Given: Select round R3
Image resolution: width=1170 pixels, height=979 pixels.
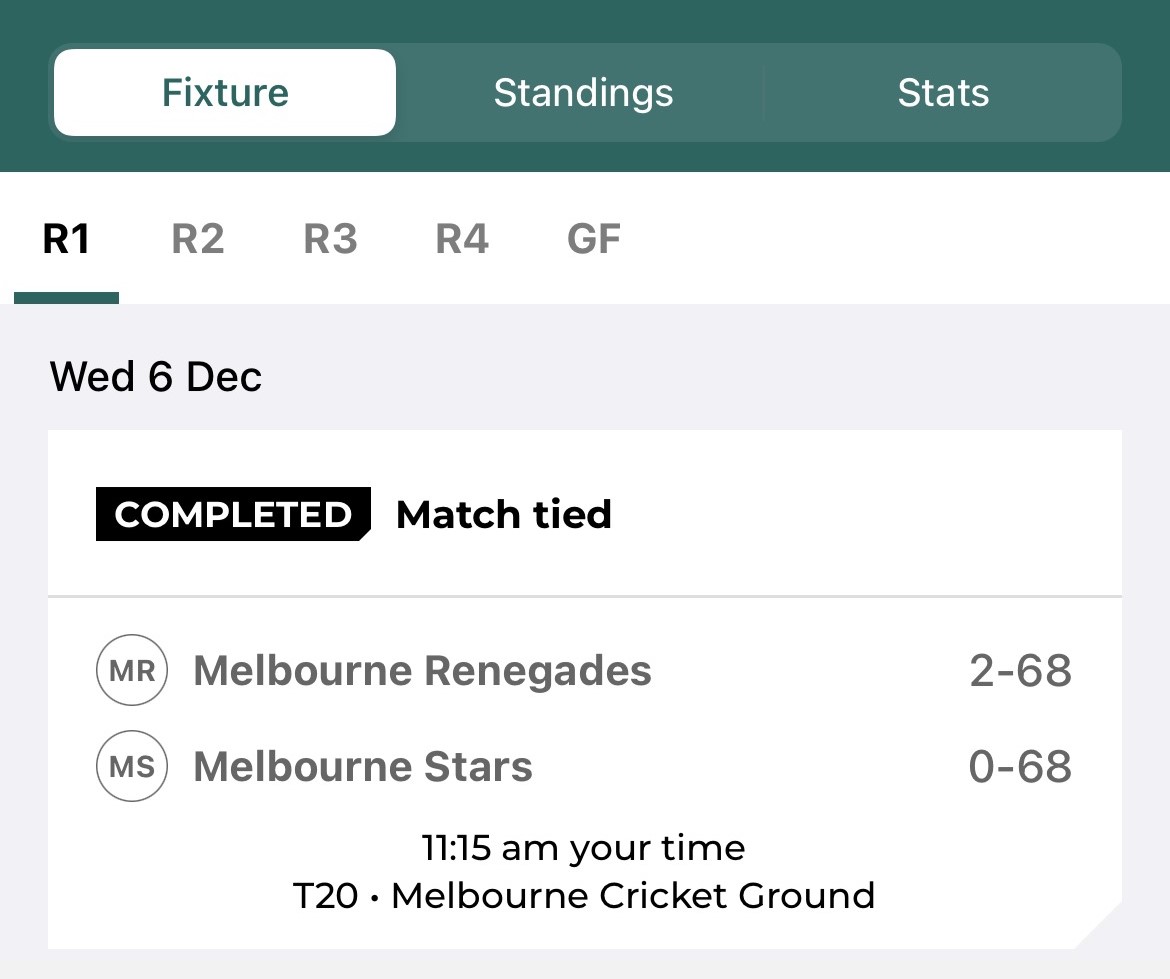Looking at the screenshot, I should pyautogui.click(x=330, y=238).
